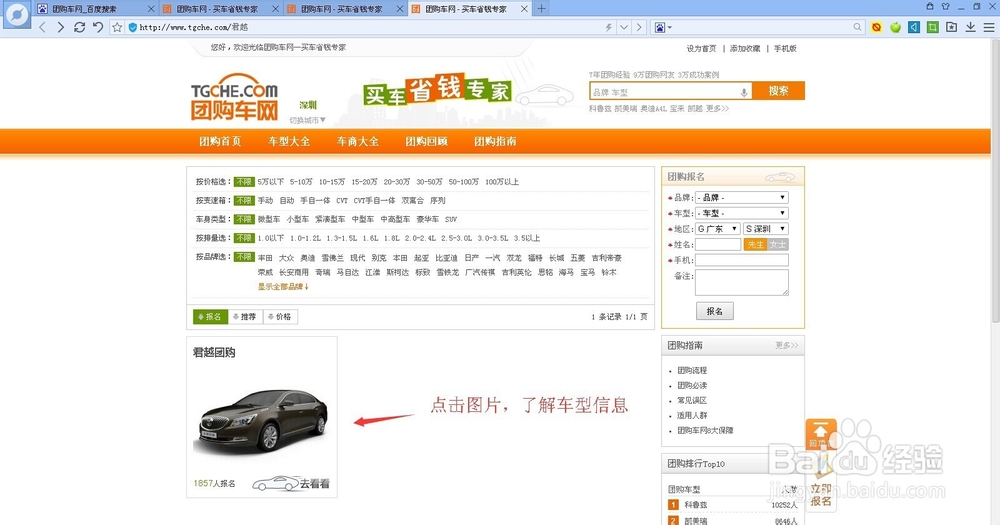Viewport: 1000px width, 525px height.
Task: Filter by 大众 brand
Action: (x=286, y=258)
